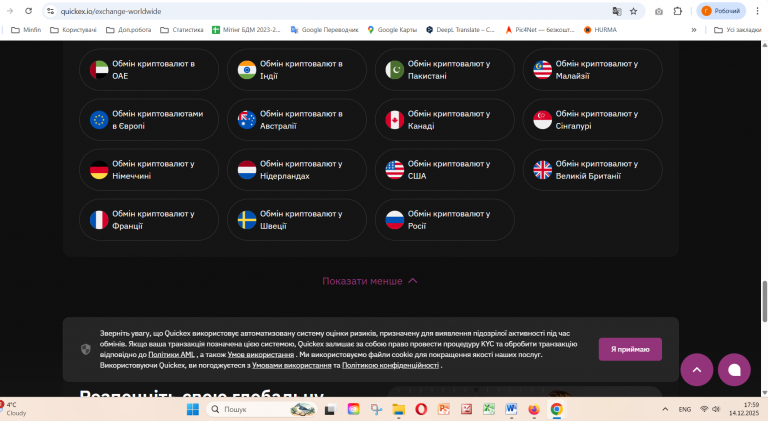The image size is (768, 421).
Task: Click the taskbar Пошук search box
Action: tap(262, 409)
